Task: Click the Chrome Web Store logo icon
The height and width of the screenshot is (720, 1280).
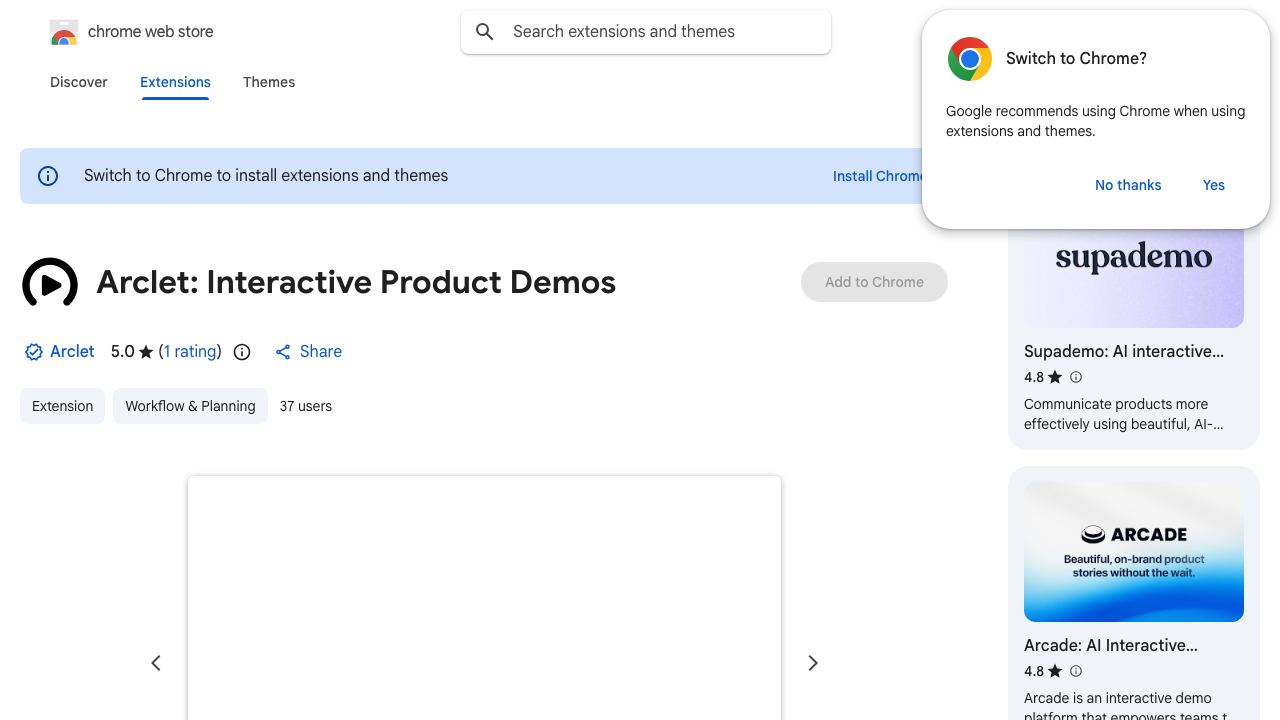Action: coord(63,32)
